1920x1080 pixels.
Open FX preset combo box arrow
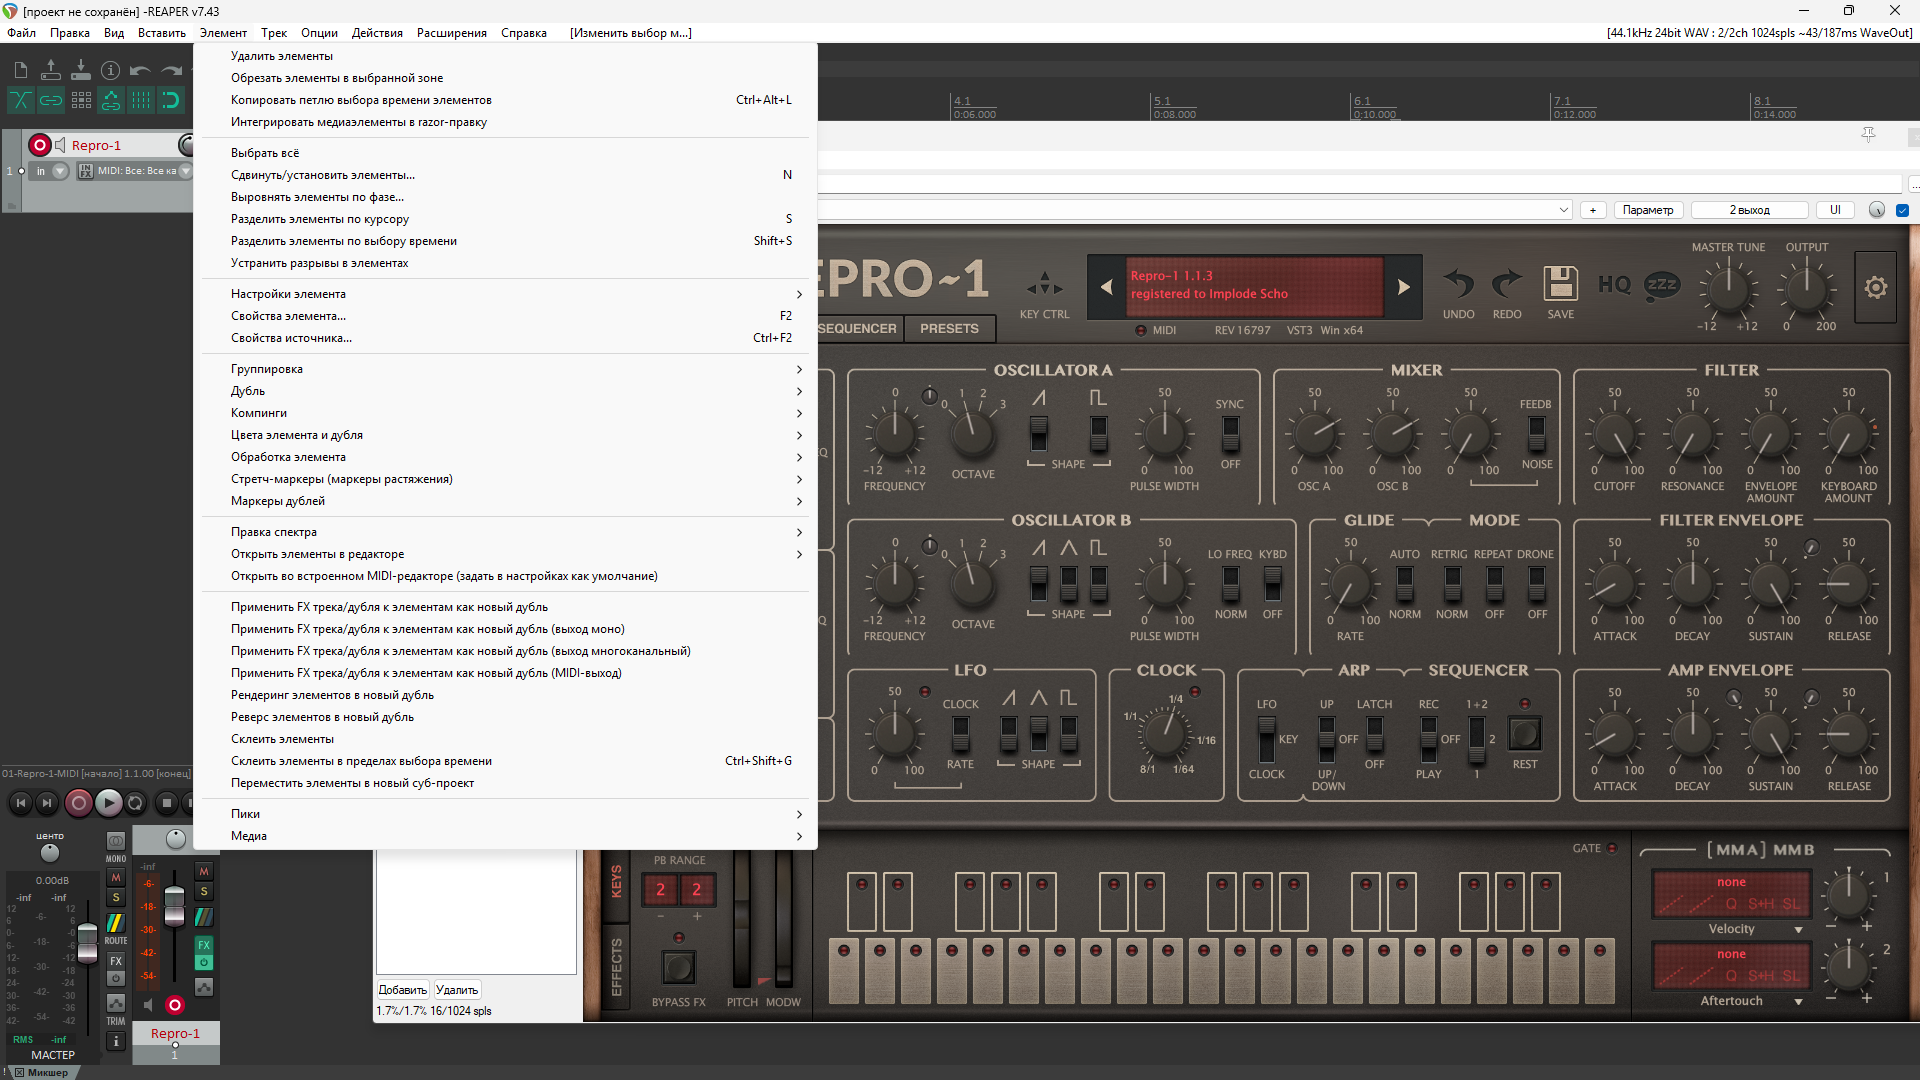pos(1564,210)
